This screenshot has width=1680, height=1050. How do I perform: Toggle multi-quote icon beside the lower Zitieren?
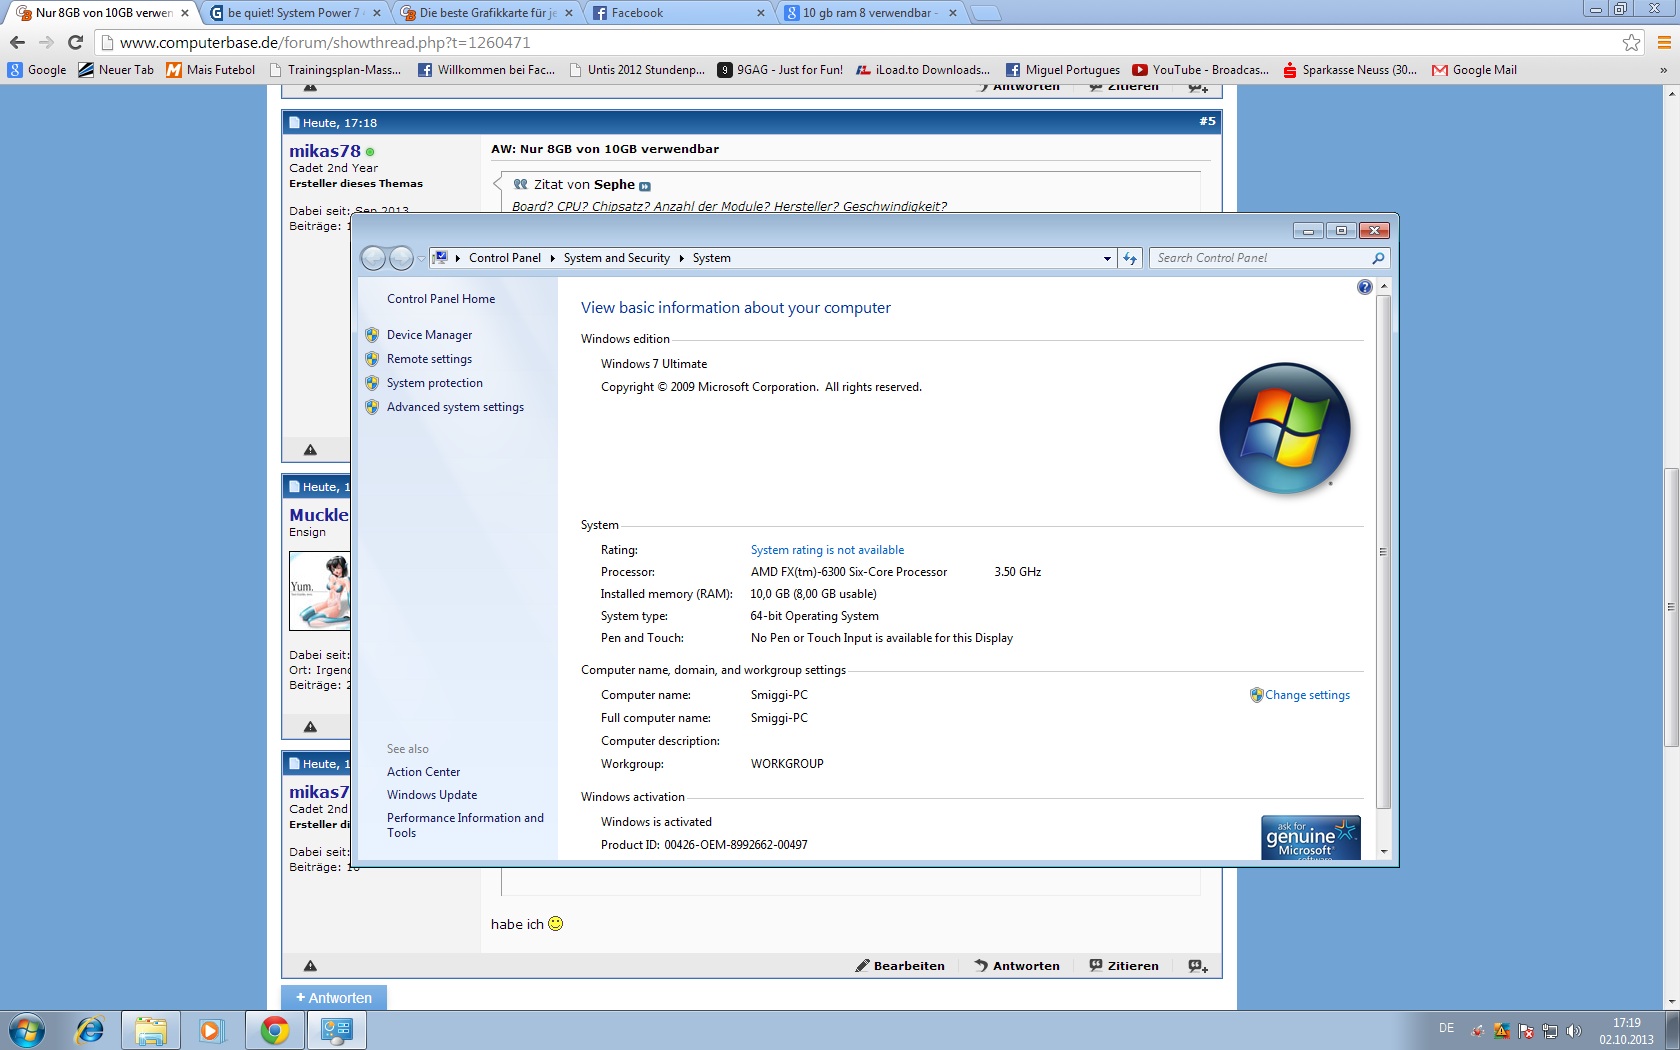click(1198, 966)
